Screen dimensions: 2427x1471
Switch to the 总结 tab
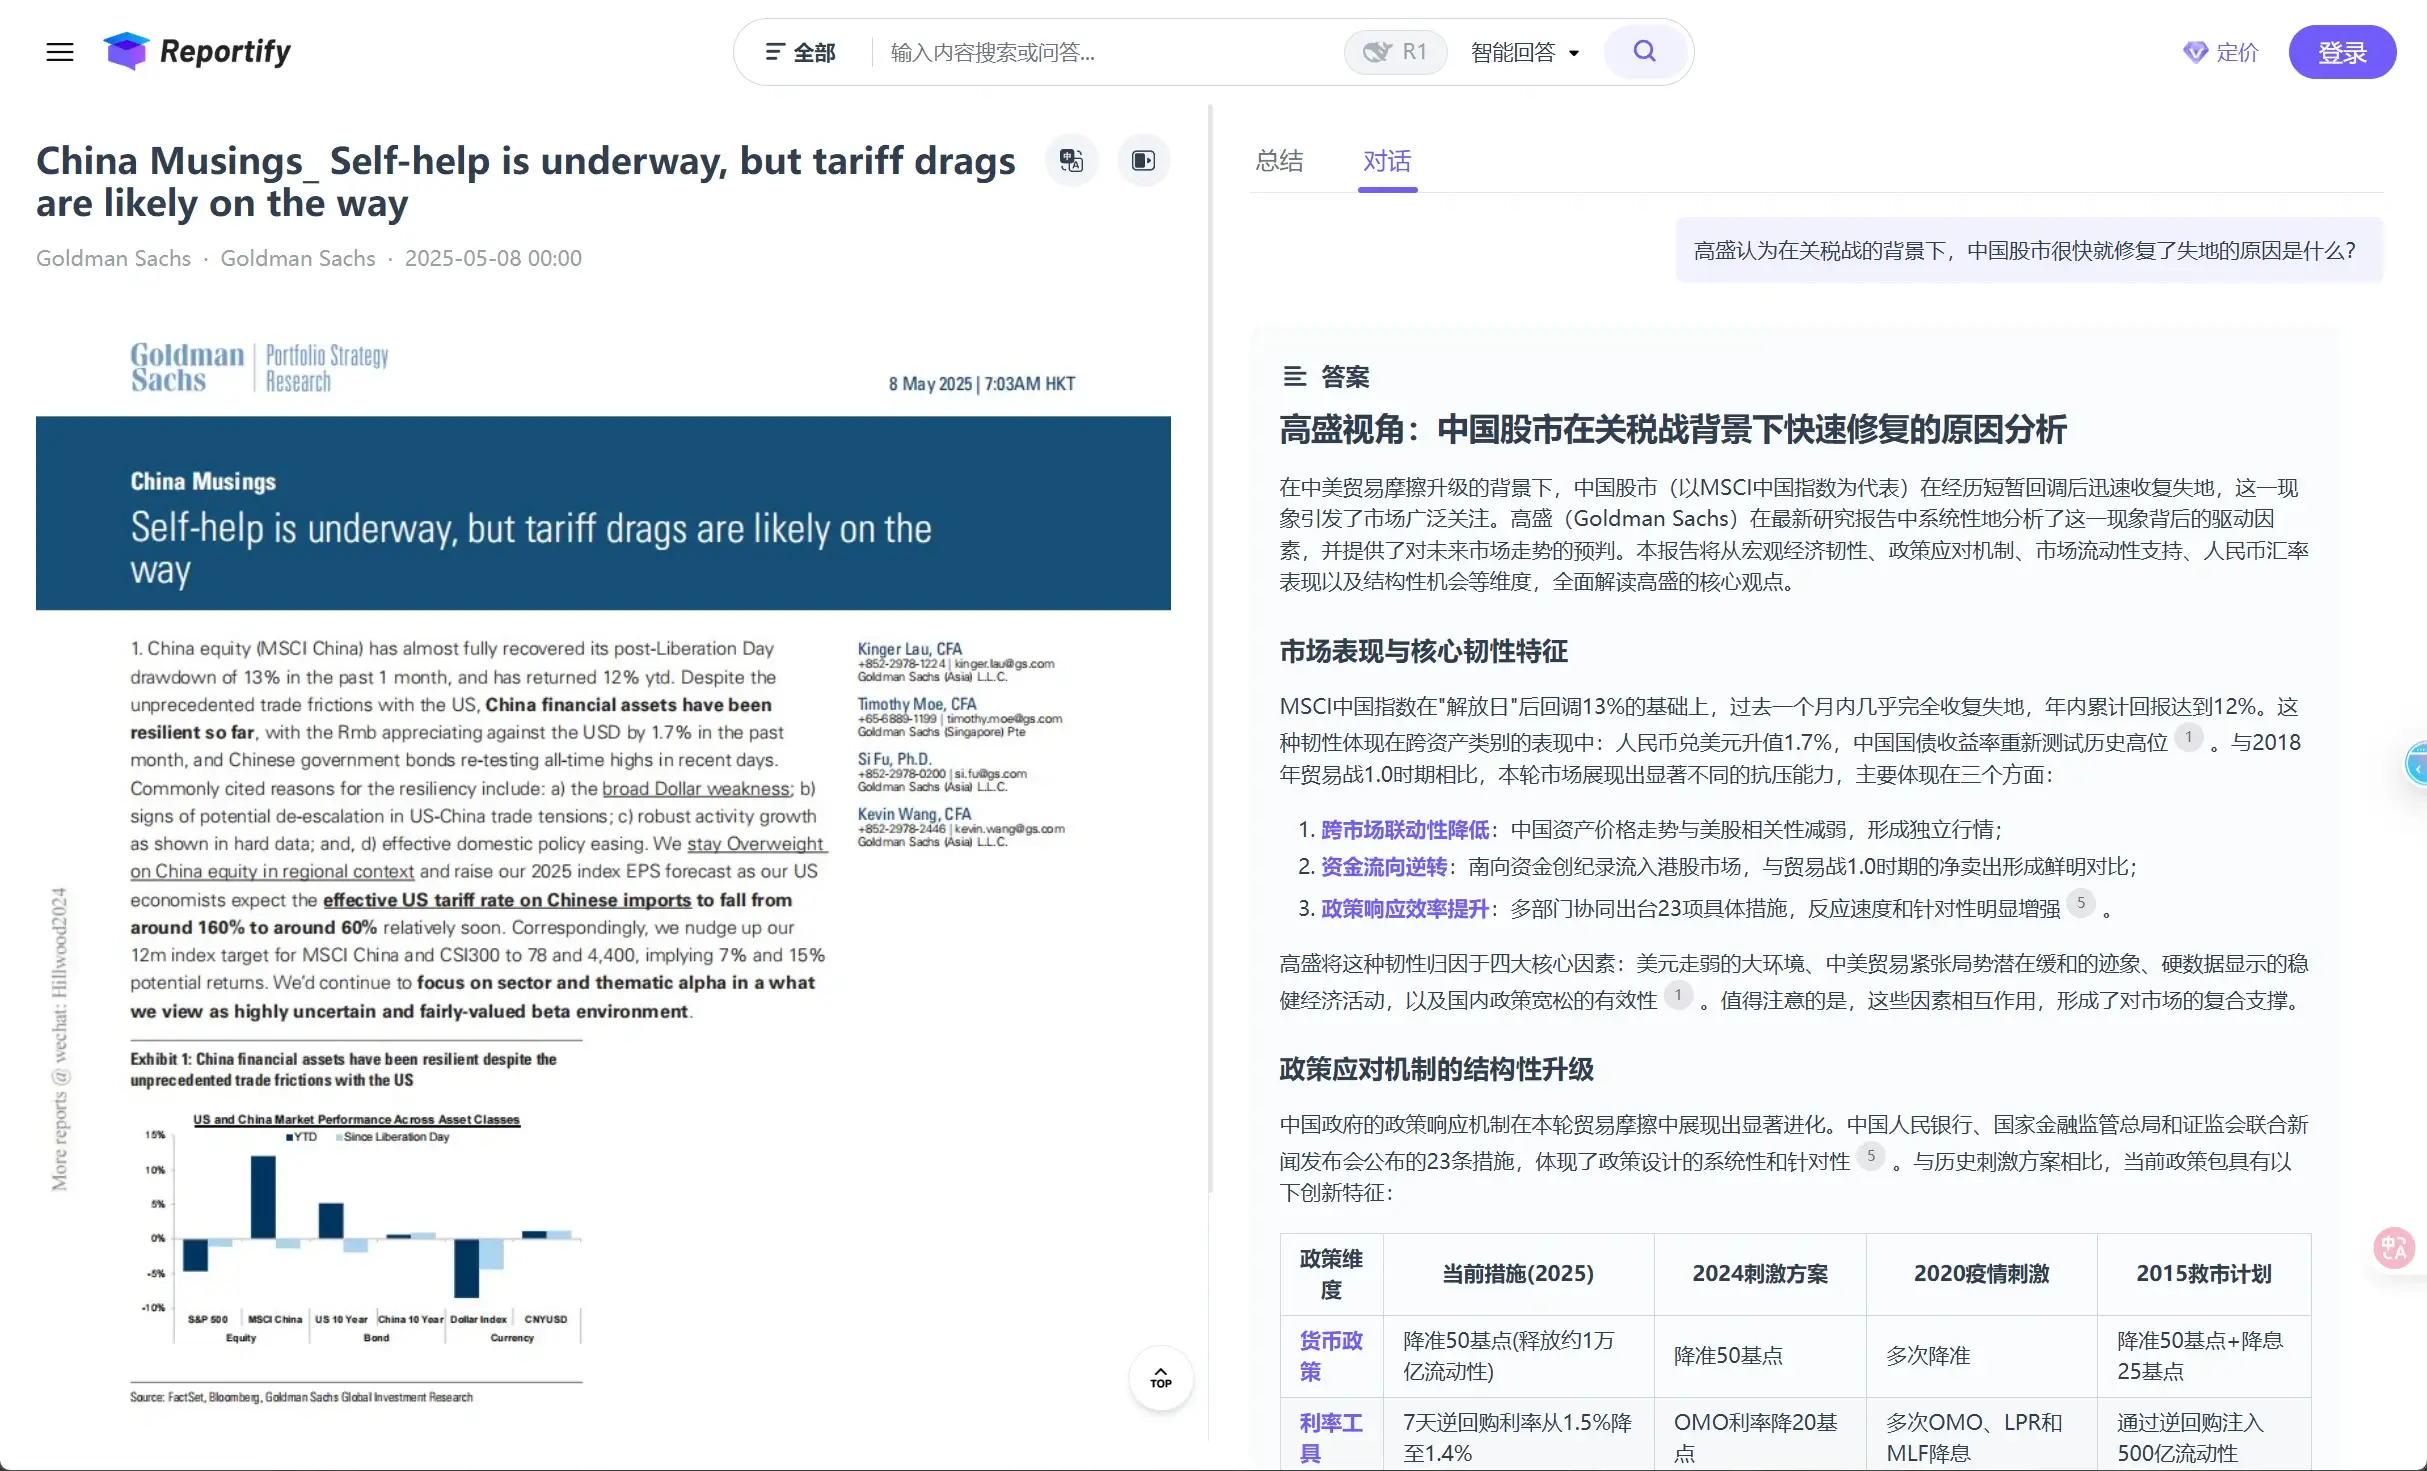tap(1280, 161)
